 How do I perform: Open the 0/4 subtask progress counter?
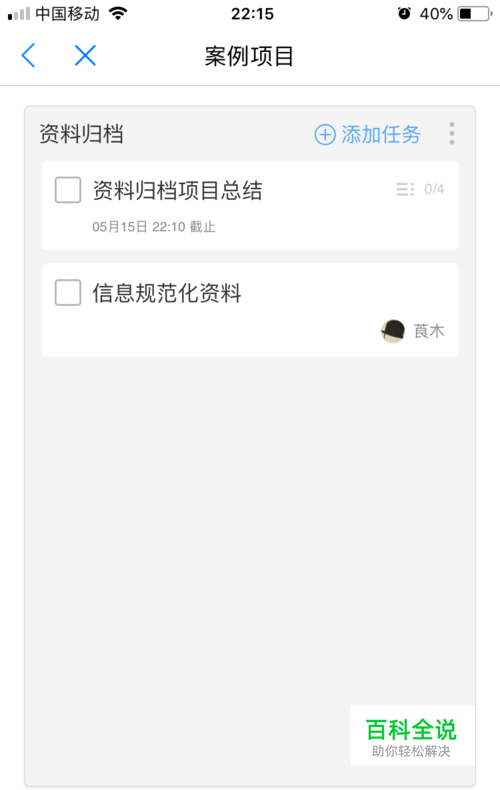pyautogui.click(x=434, y=189)
